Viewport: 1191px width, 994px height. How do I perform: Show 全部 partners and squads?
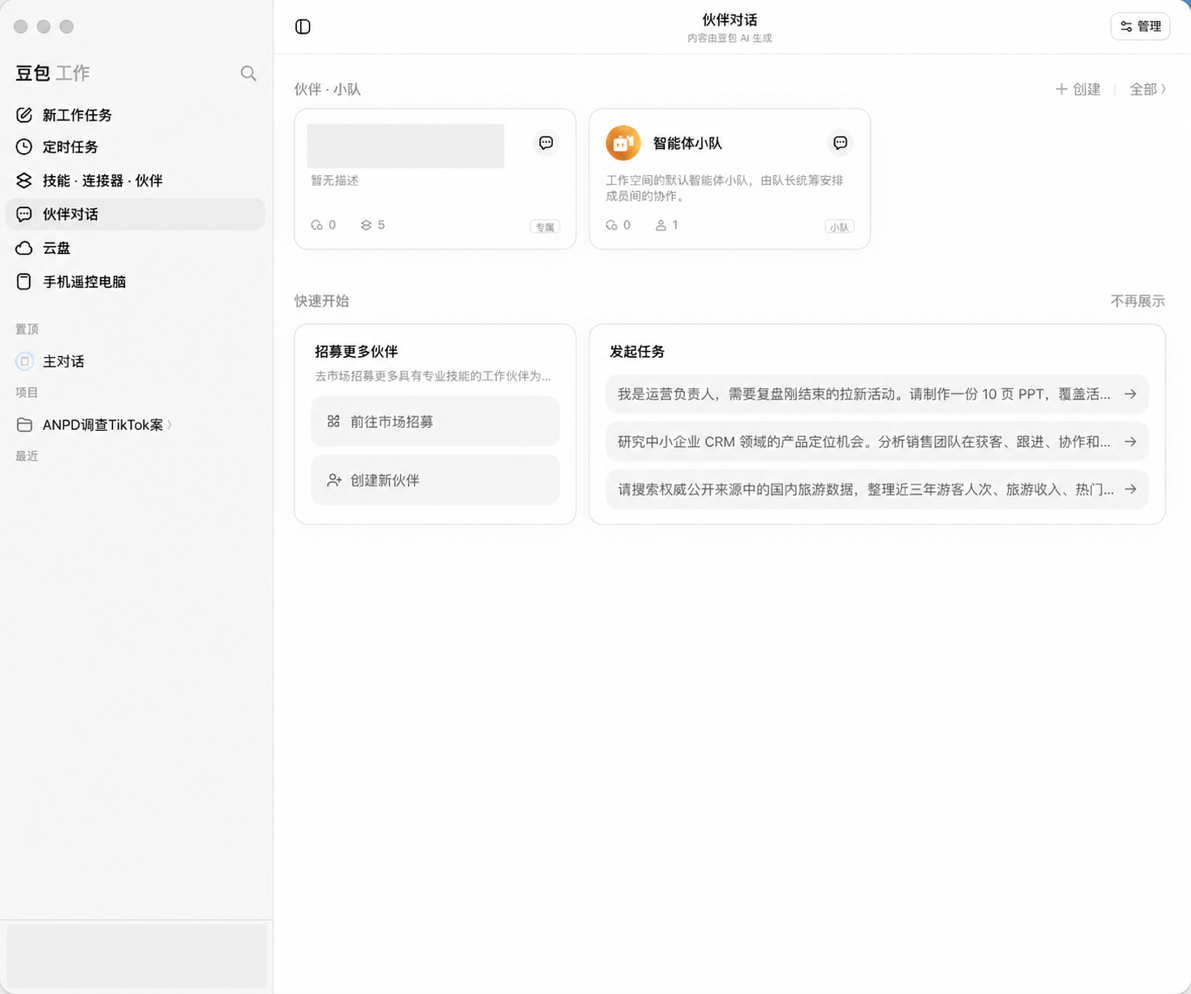(x=1148, y=89)
